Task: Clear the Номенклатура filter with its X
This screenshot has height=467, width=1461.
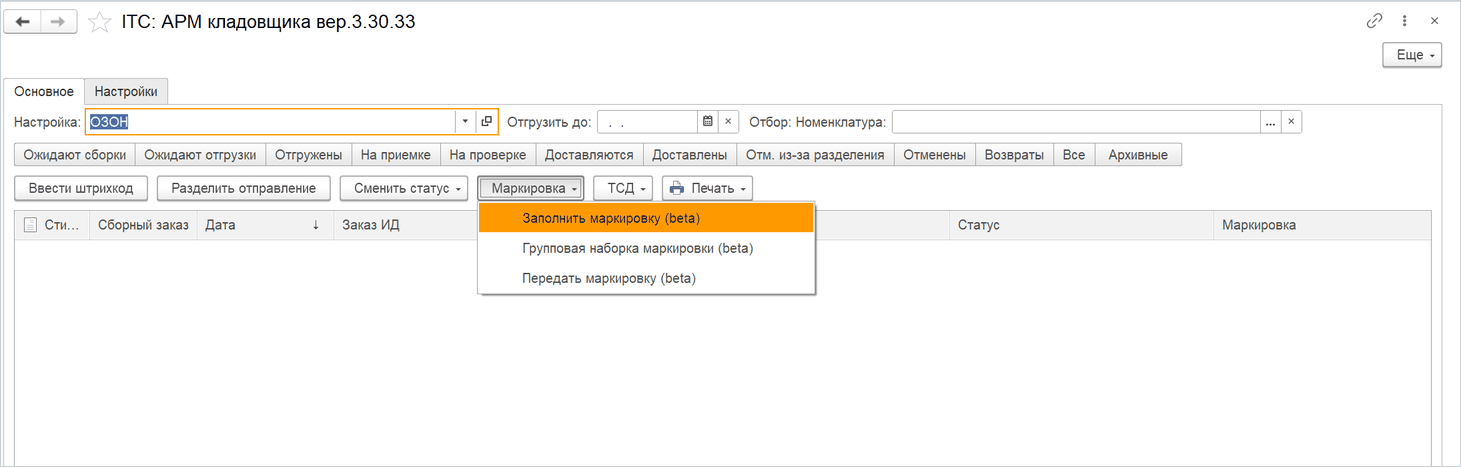Action: [1291, 122]
